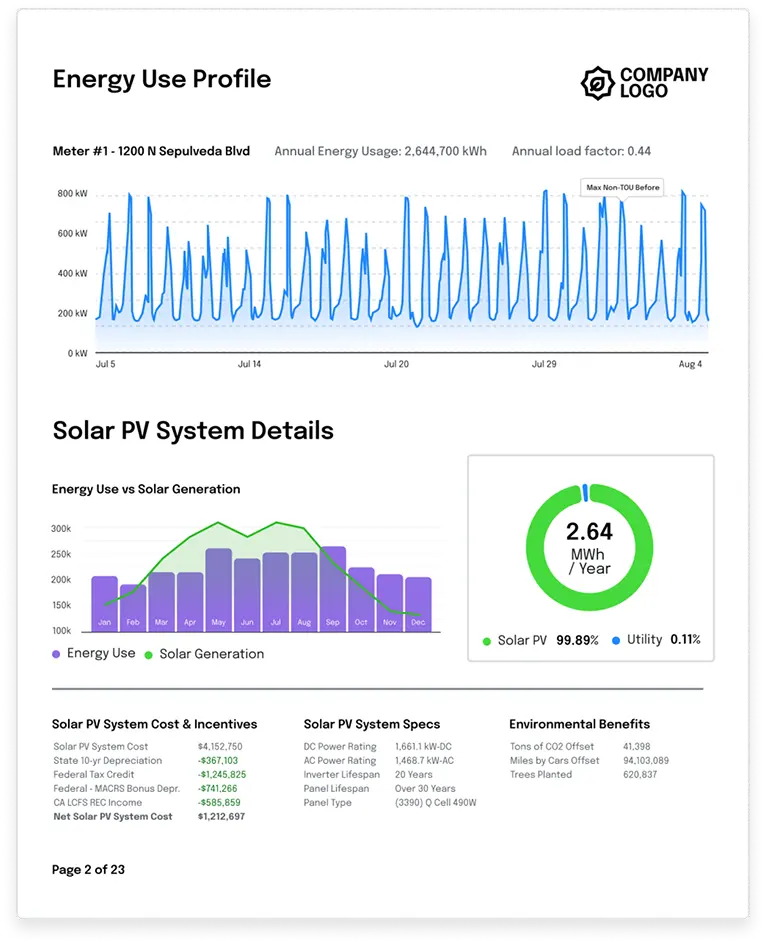766x944 pixels.
Task: Click the Annual Energy Usage text
Action: point(380,152)
